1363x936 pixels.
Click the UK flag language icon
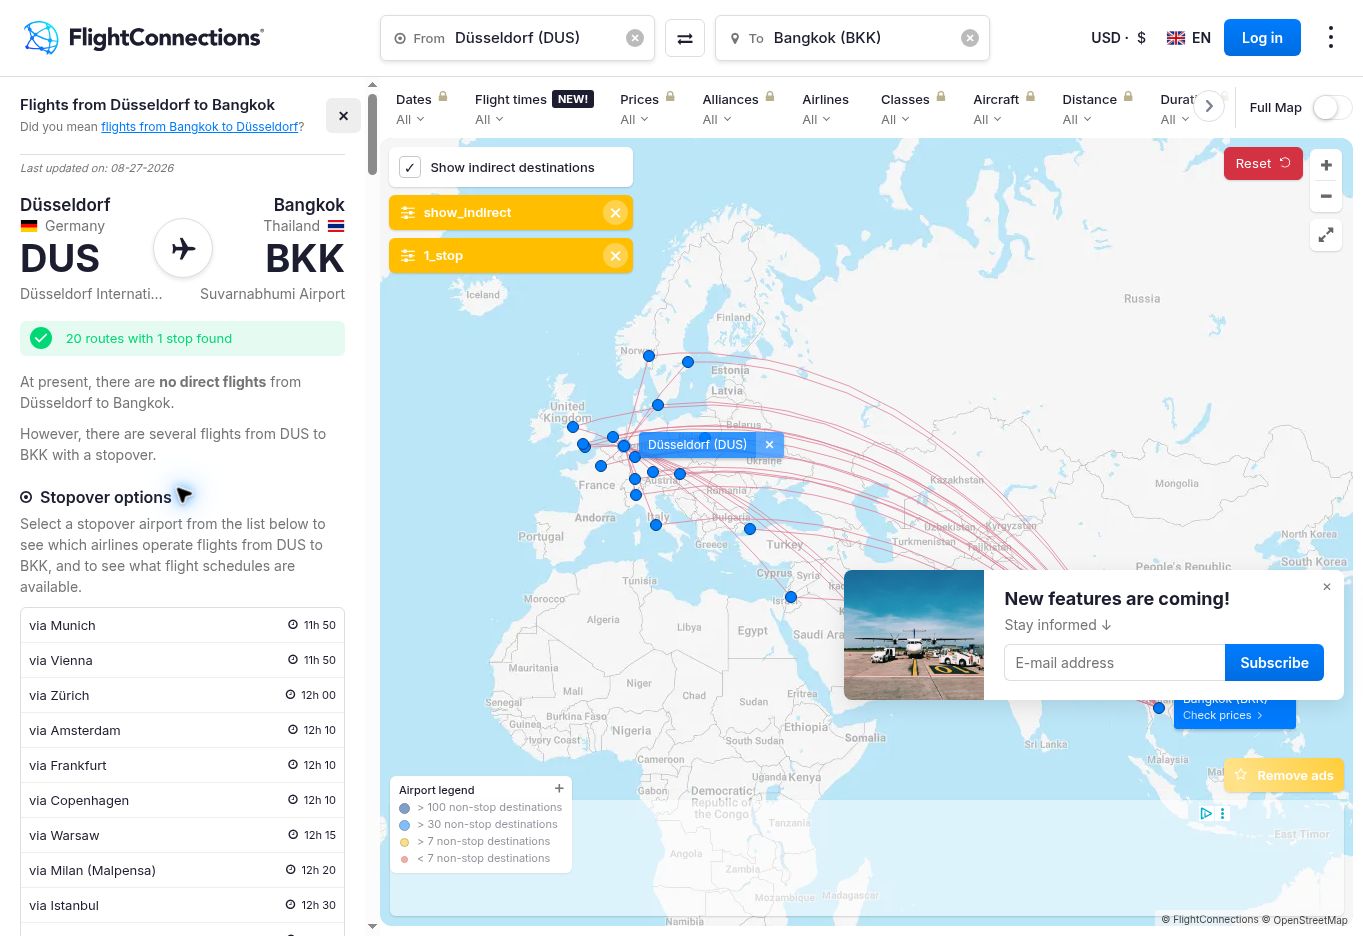1176,38
